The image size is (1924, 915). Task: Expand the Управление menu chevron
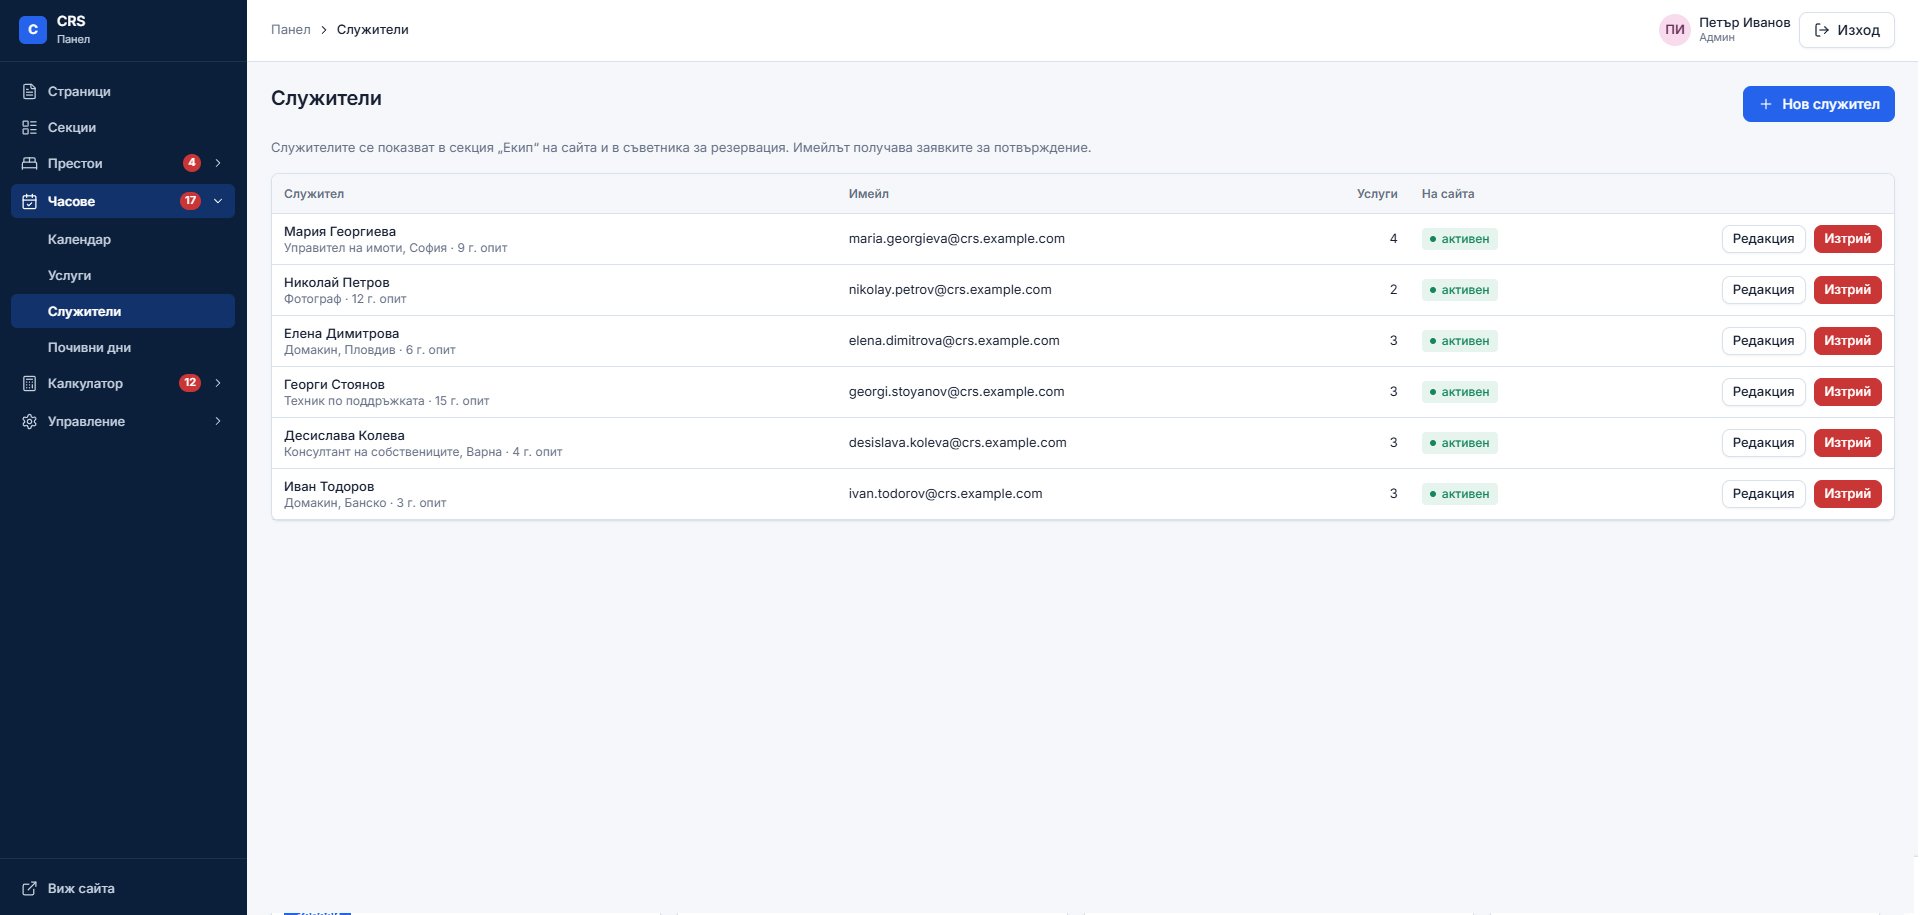pyautogui.click(x=218, y=421)
